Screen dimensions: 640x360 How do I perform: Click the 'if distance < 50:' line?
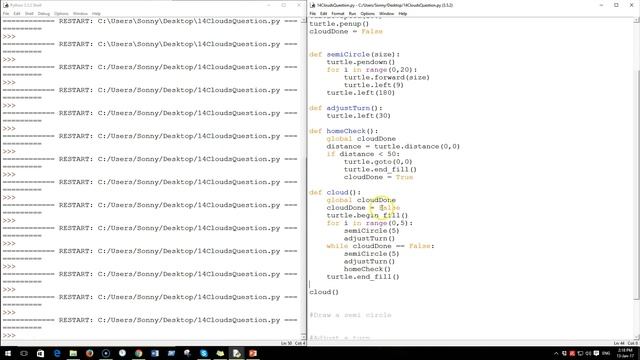[x=363, y=154]
